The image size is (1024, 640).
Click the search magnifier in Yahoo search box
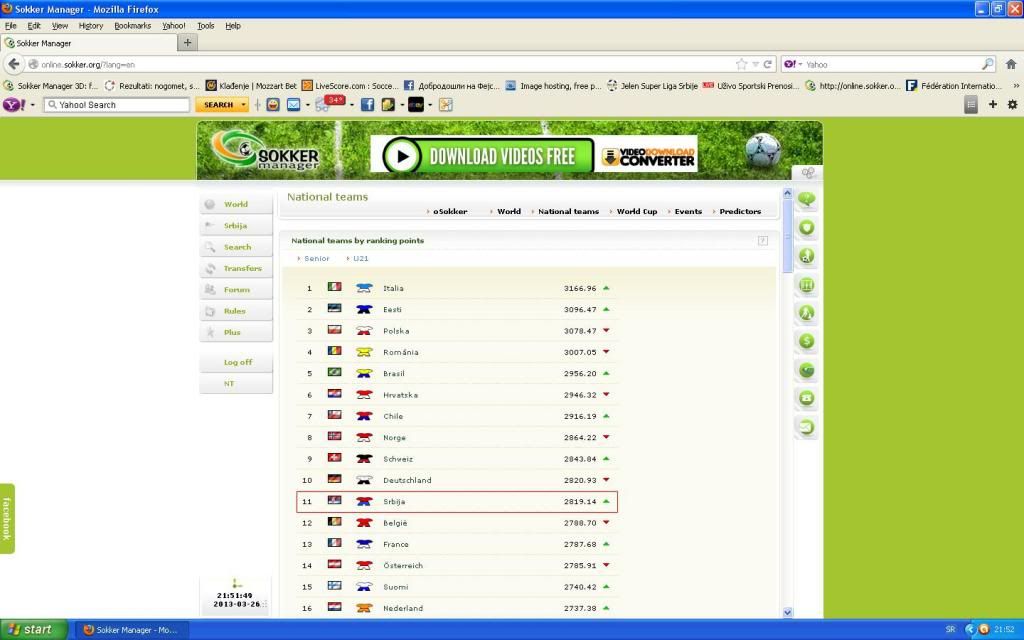pos(987,64)
